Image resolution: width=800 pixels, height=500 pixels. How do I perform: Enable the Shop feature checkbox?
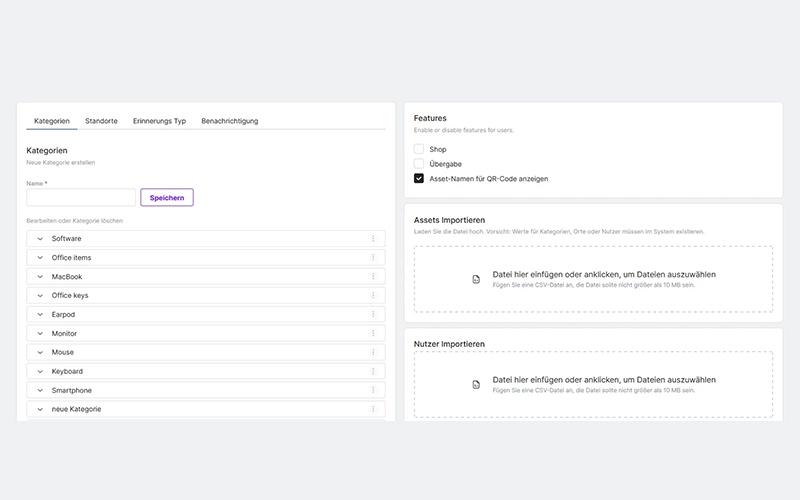[419, 149]
